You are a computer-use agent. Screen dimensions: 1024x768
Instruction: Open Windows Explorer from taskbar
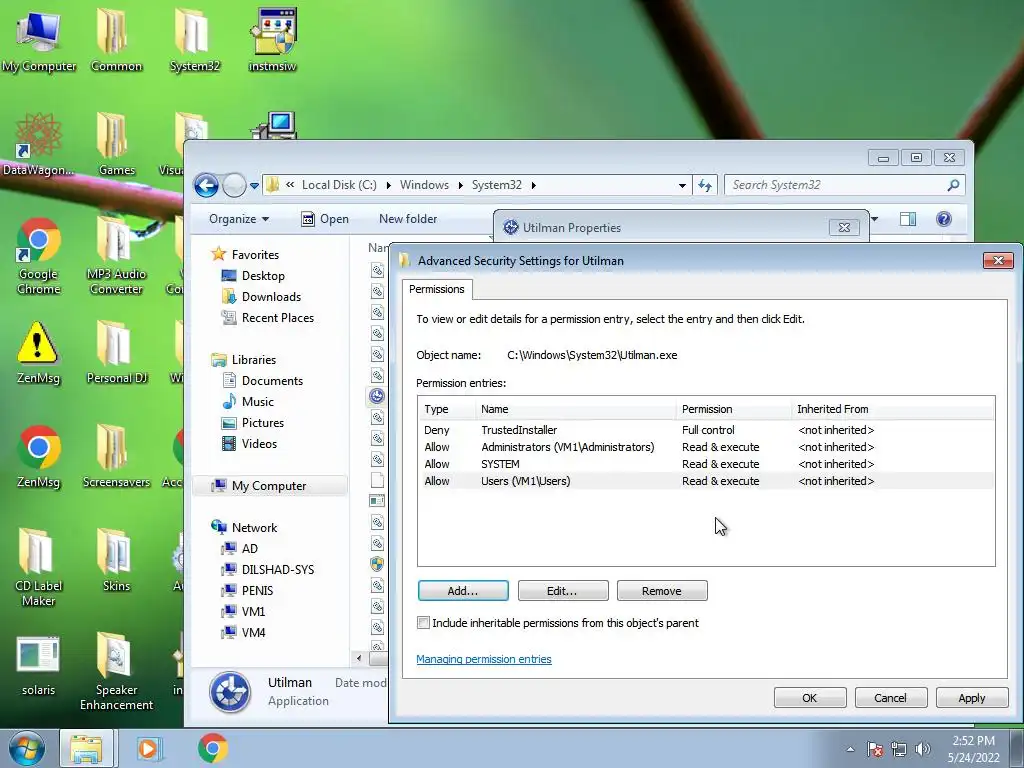86,748
